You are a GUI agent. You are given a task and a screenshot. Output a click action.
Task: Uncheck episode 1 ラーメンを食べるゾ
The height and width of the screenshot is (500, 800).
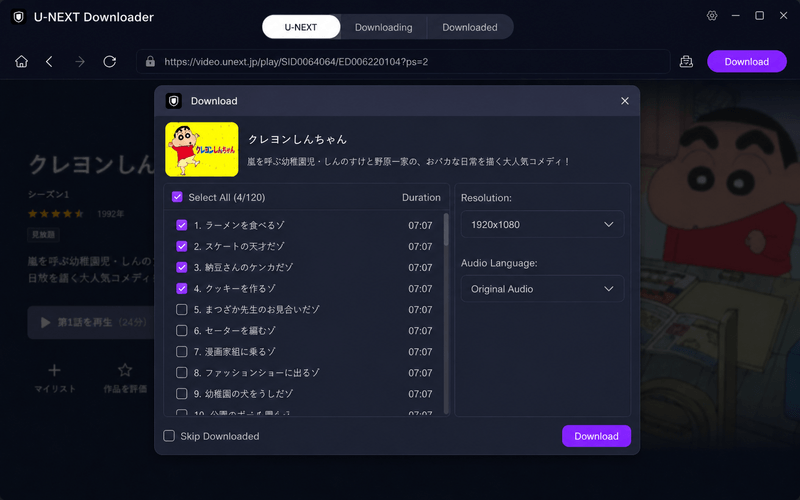click(182, 225)
